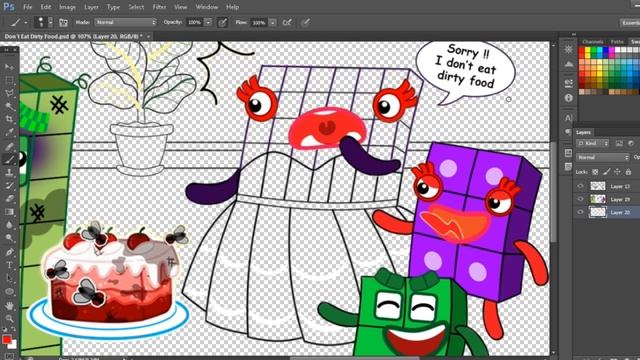This screenshot has width=640, height=360.
Task: Open the painting Mode dropdown
Action: coord(126,22)
